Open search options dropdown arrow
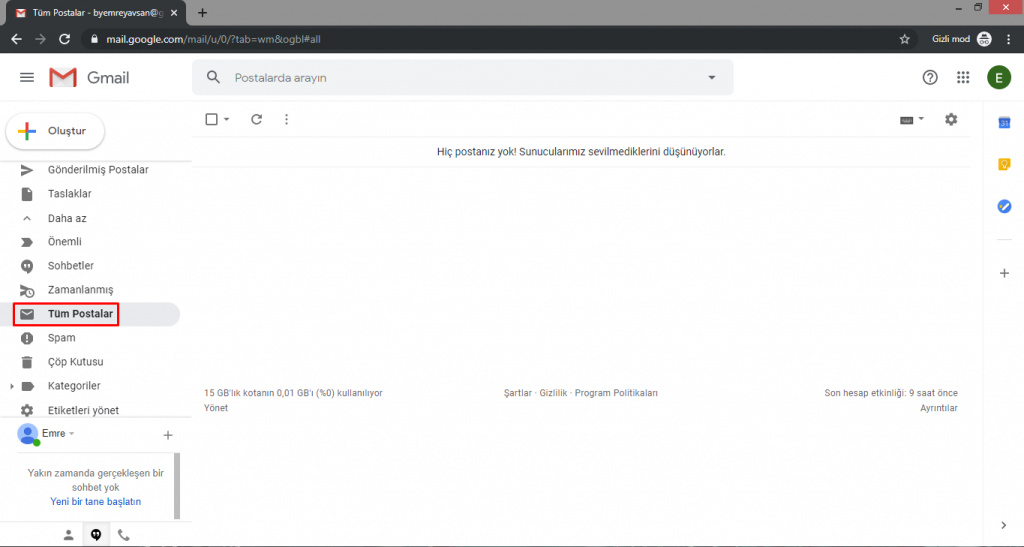Viewport: 1024px width, 547px height. coord(712,78)
